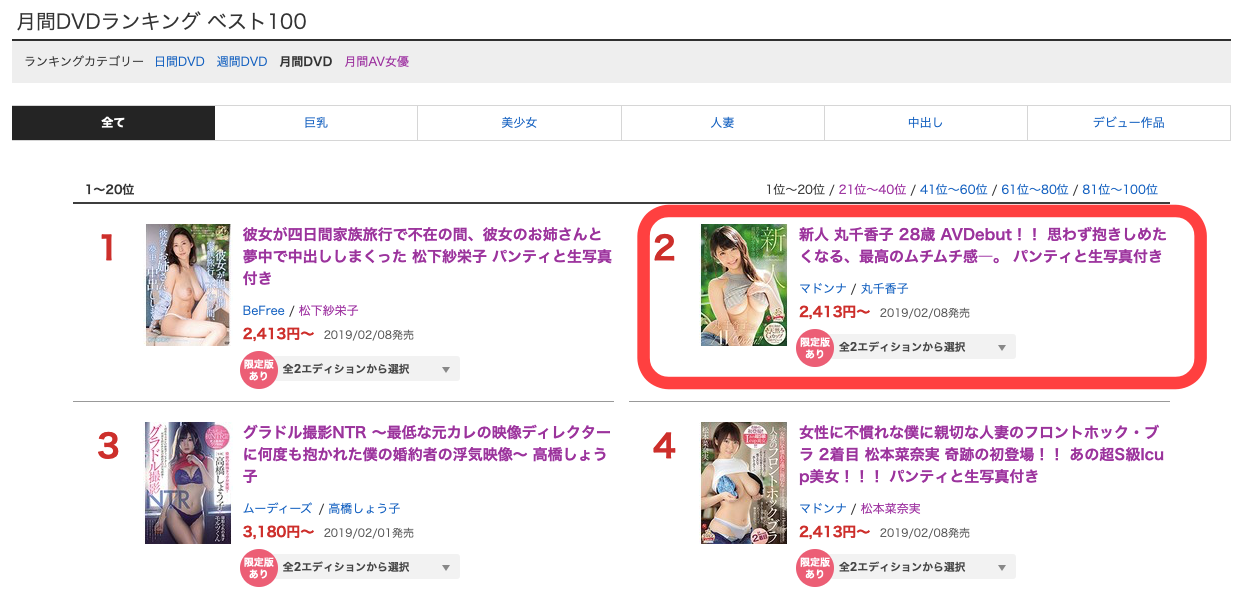Viewport: 1238px width, 595px height.
Task: Click the 限定版あり badge on rank 2
Action: [814, 347]
